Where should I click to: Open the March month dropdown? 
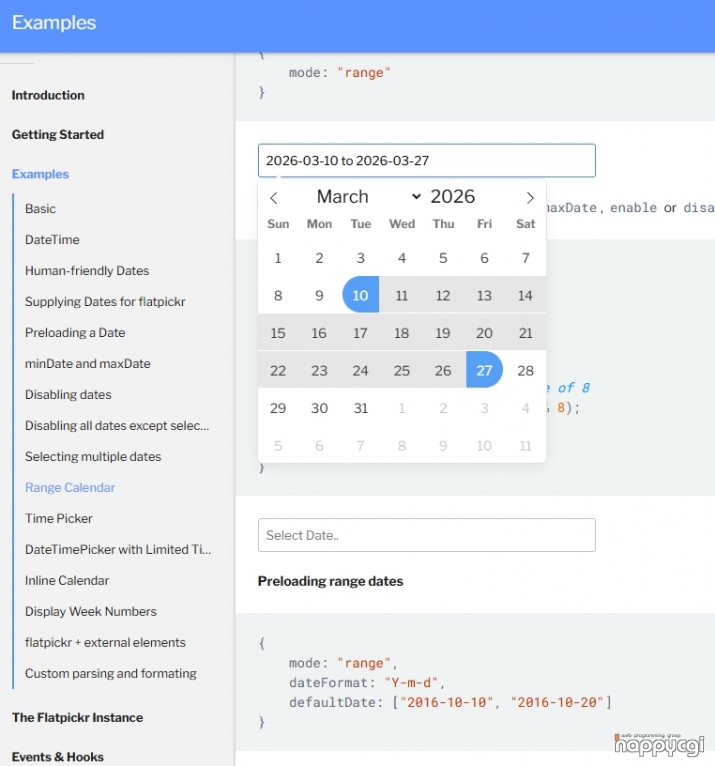tap(368, 197)
